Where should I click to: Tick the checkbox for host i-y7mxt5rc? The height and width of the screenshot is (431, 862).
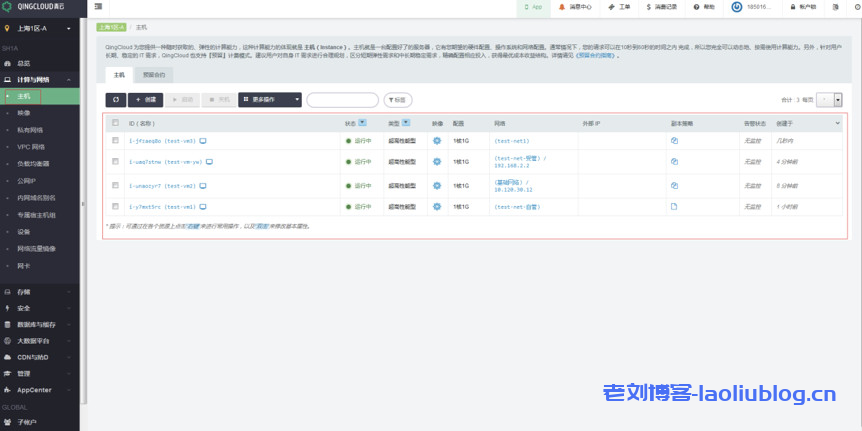(116, 207)
